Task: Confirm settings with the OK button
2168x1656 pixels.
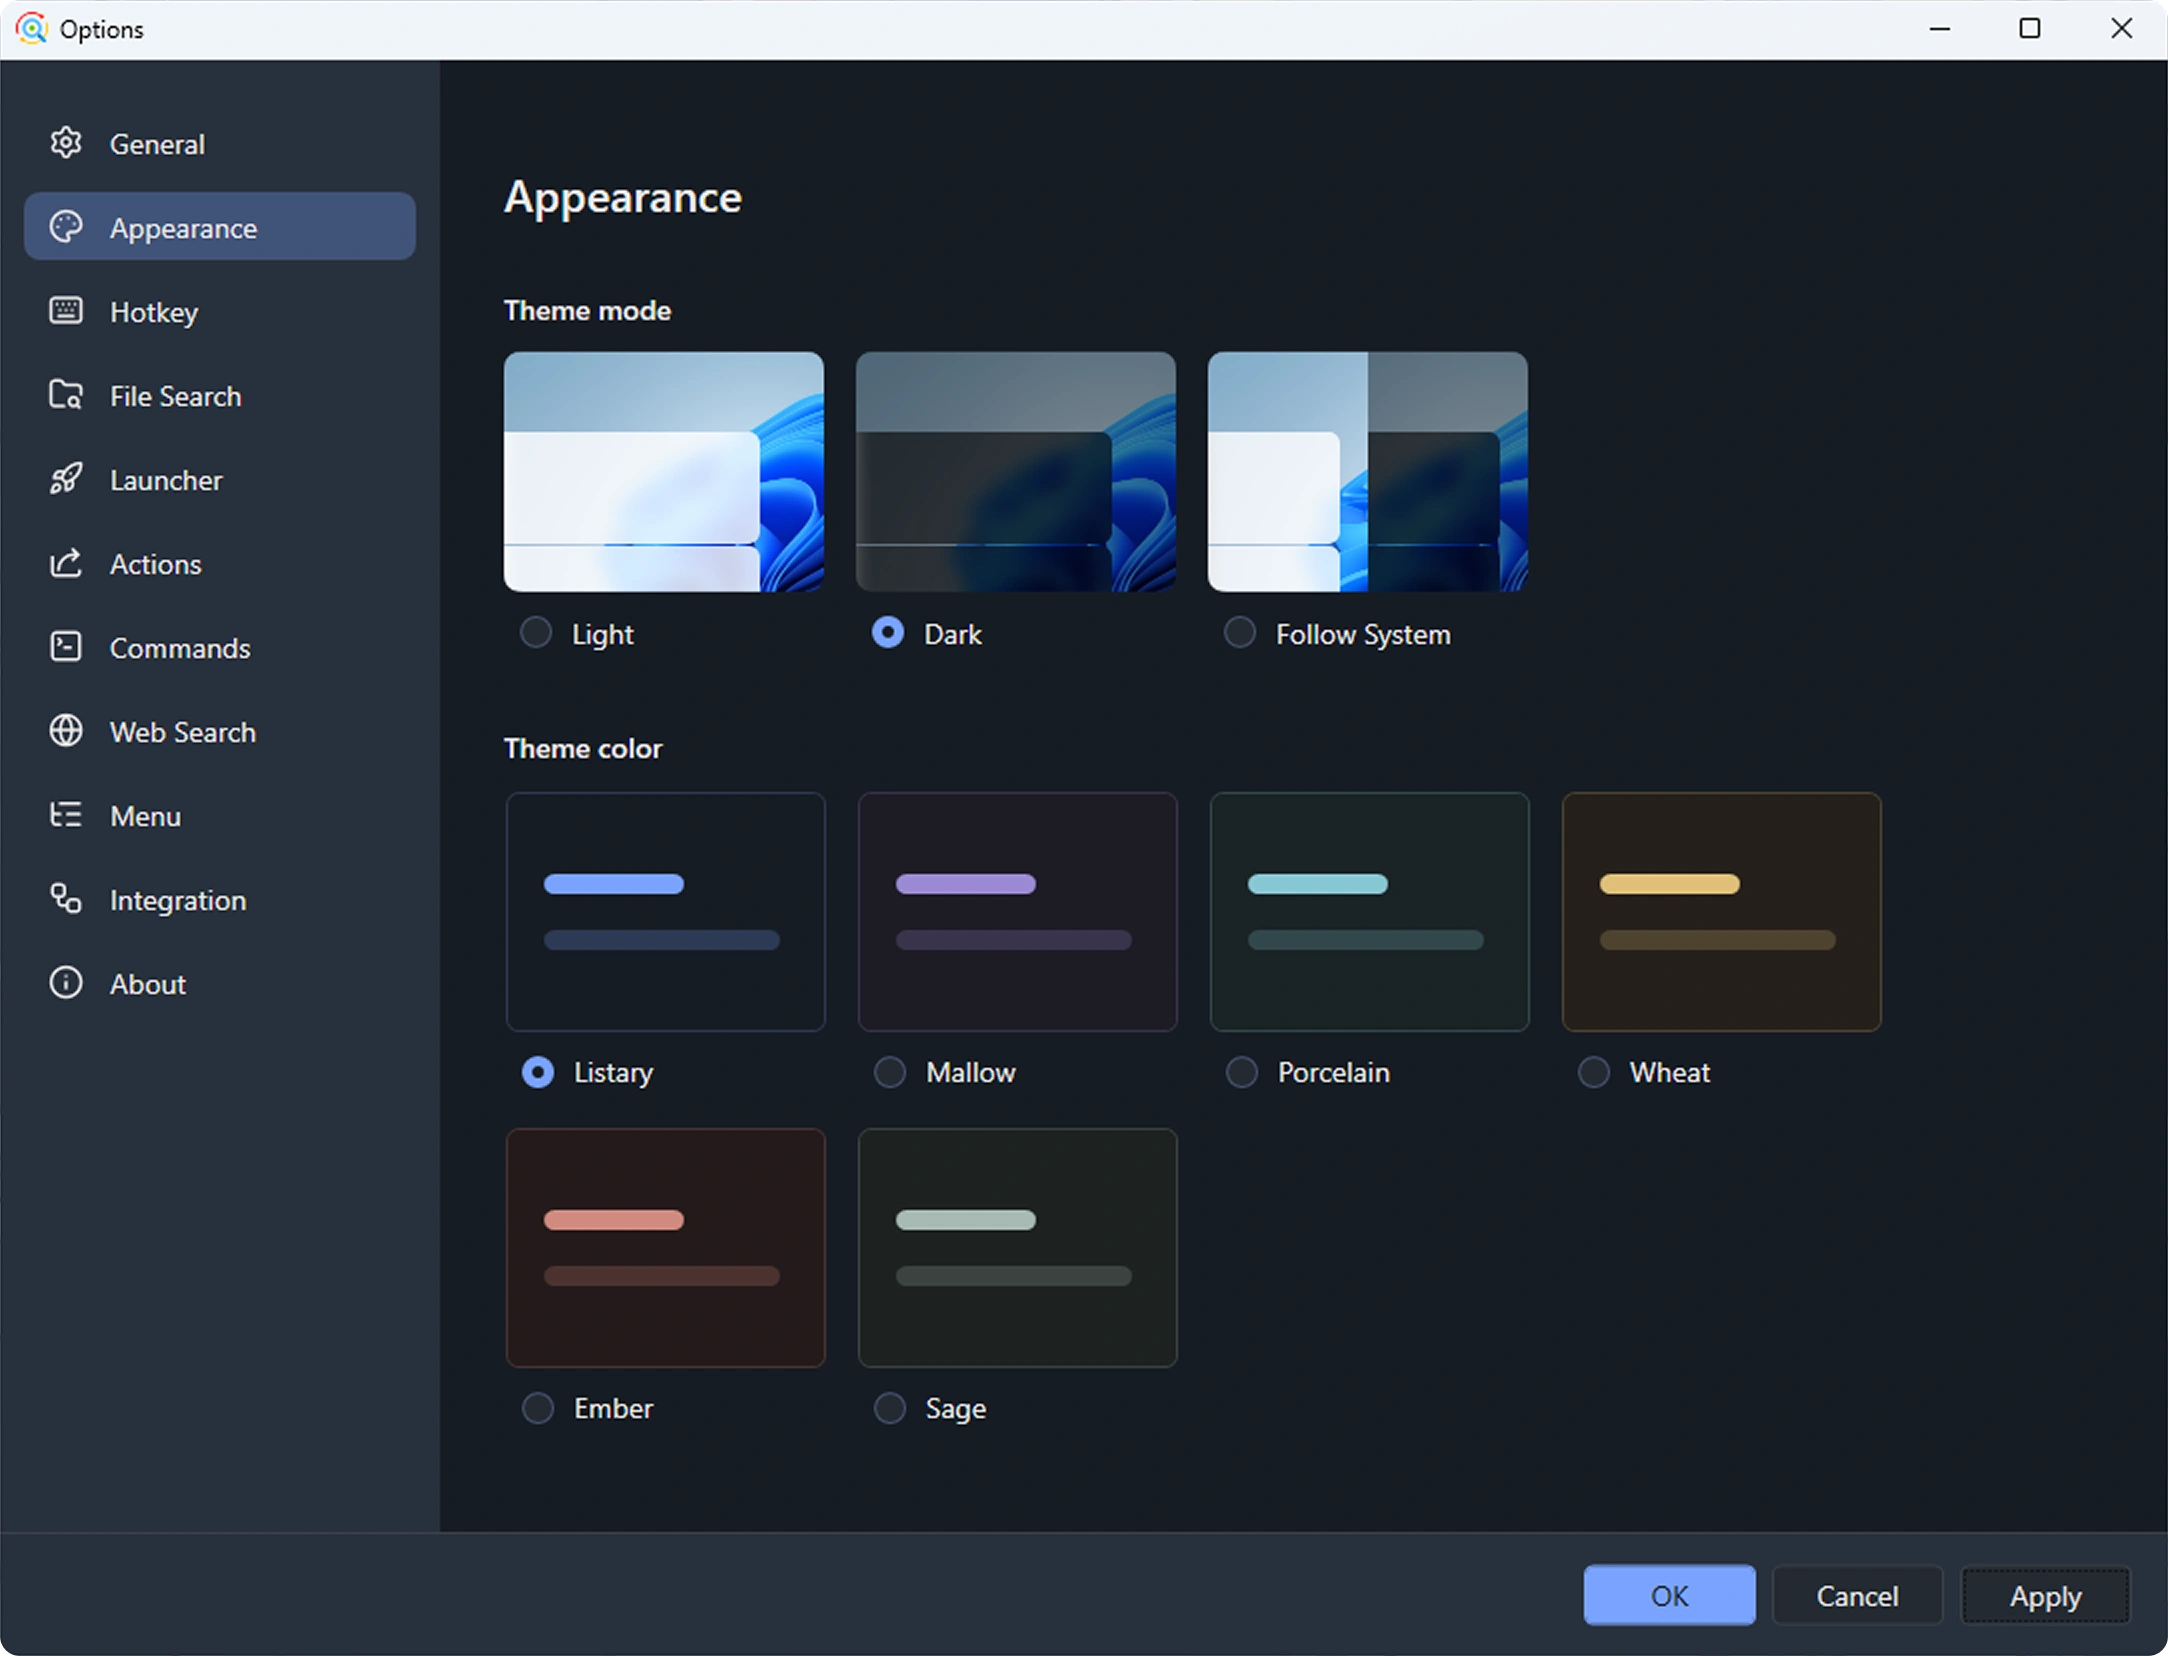Action: point(1669,1595)
